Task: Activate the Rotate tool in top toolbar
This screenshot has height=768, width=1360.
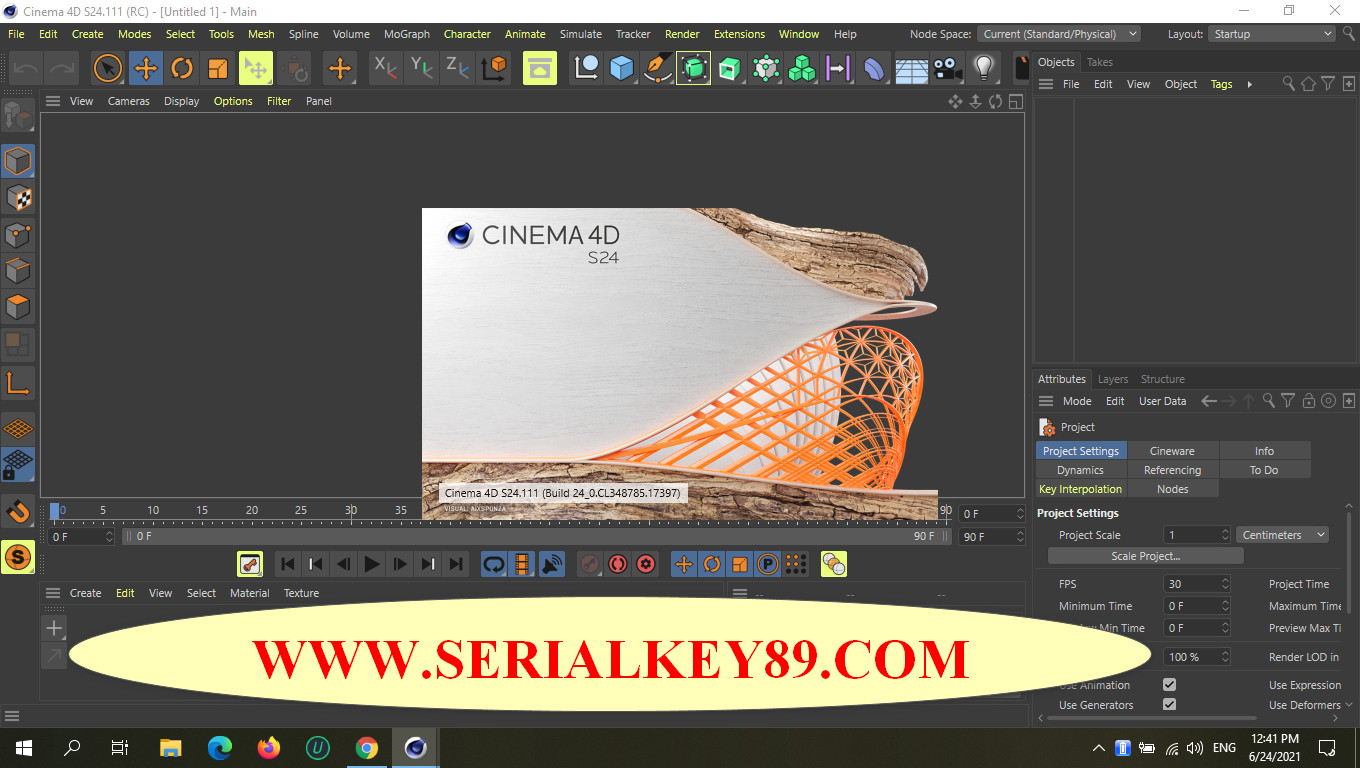Action: pos(182,68)
